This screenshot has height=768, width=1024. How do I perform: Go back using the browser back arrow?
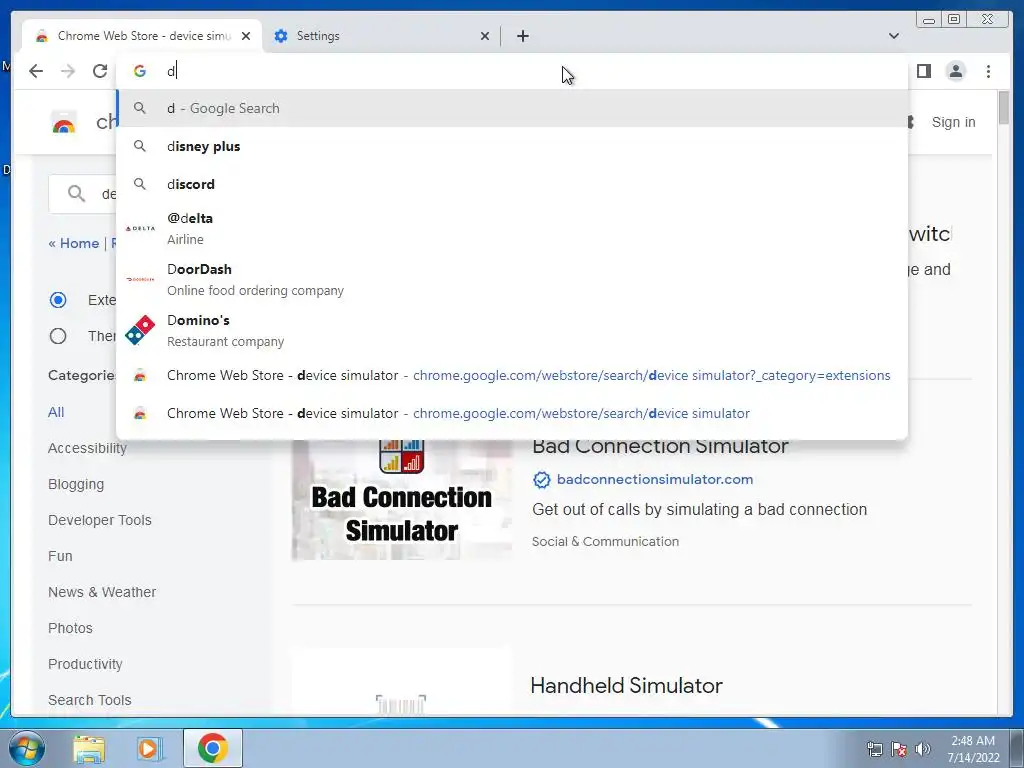coord(36,71)
